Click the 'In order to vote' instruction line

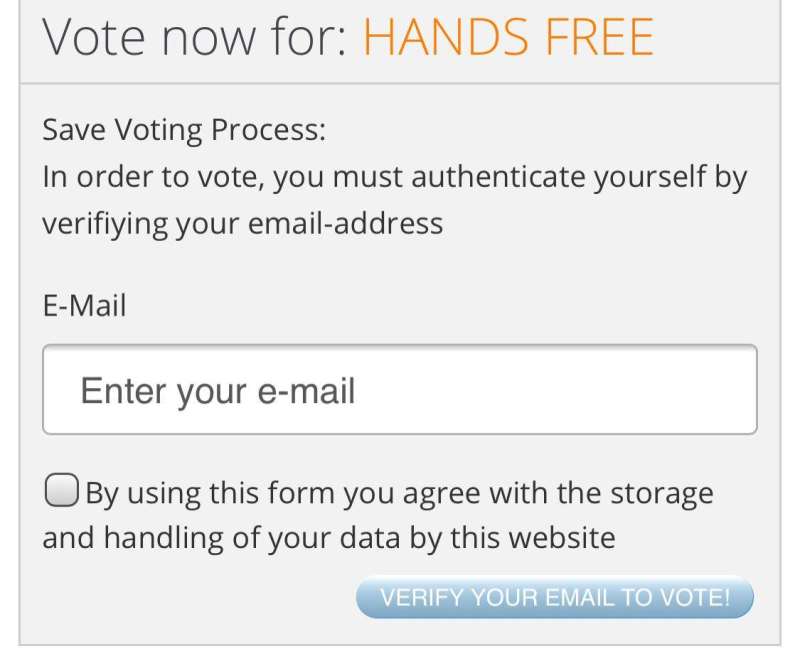tap(394, 177)
